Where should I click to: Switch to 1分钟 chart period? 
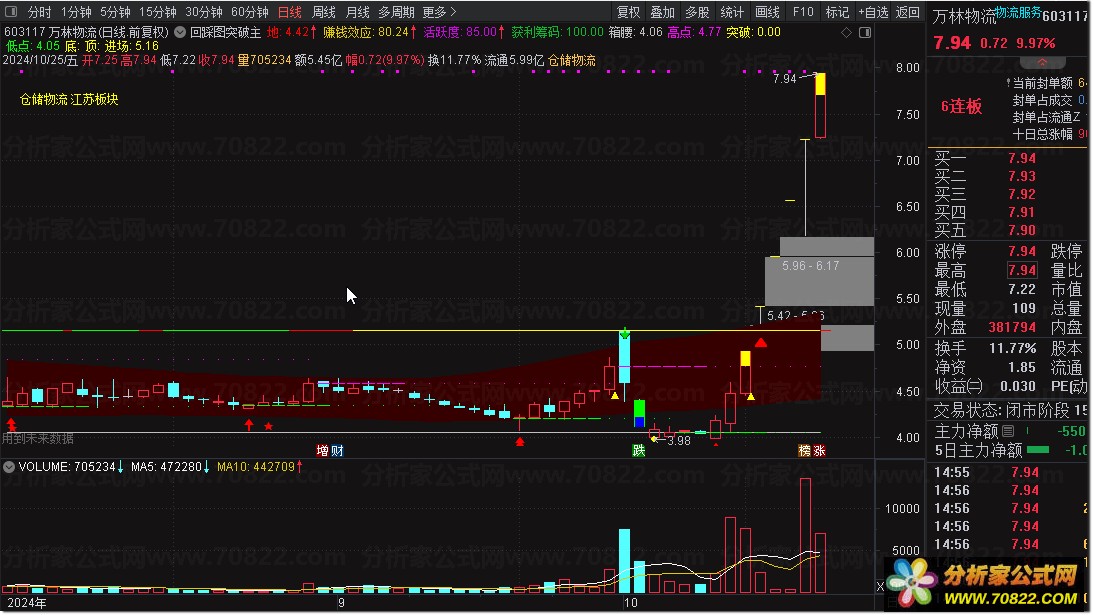(x=76, y=12)
